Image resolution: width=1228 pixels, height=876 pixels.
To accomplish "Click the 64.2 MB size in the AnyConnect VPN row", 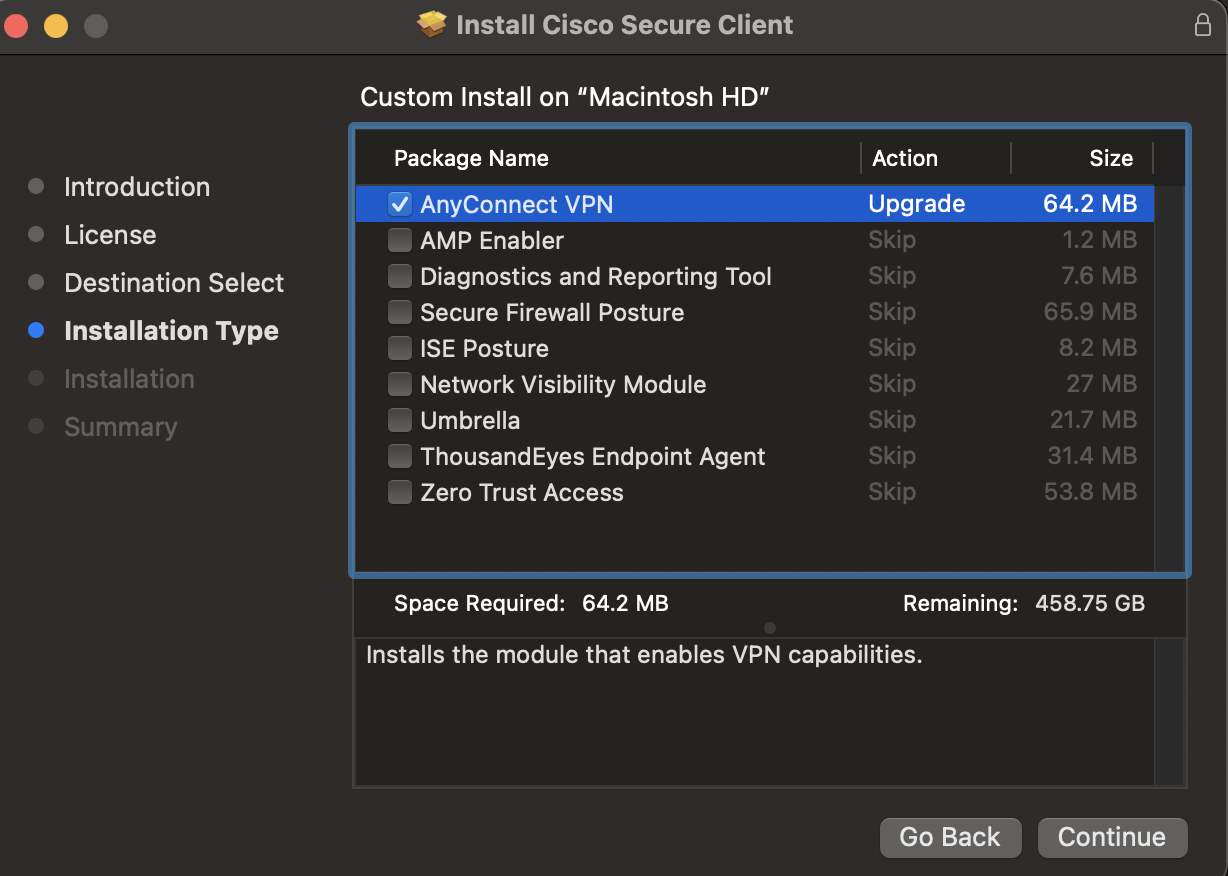I will (x=1090, y=204).
